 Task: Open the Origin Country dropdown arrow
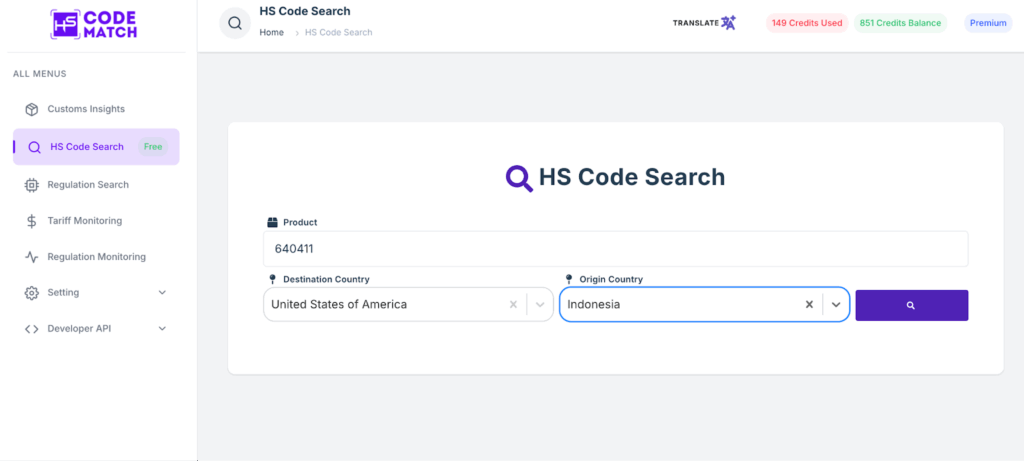coord(836,304)
